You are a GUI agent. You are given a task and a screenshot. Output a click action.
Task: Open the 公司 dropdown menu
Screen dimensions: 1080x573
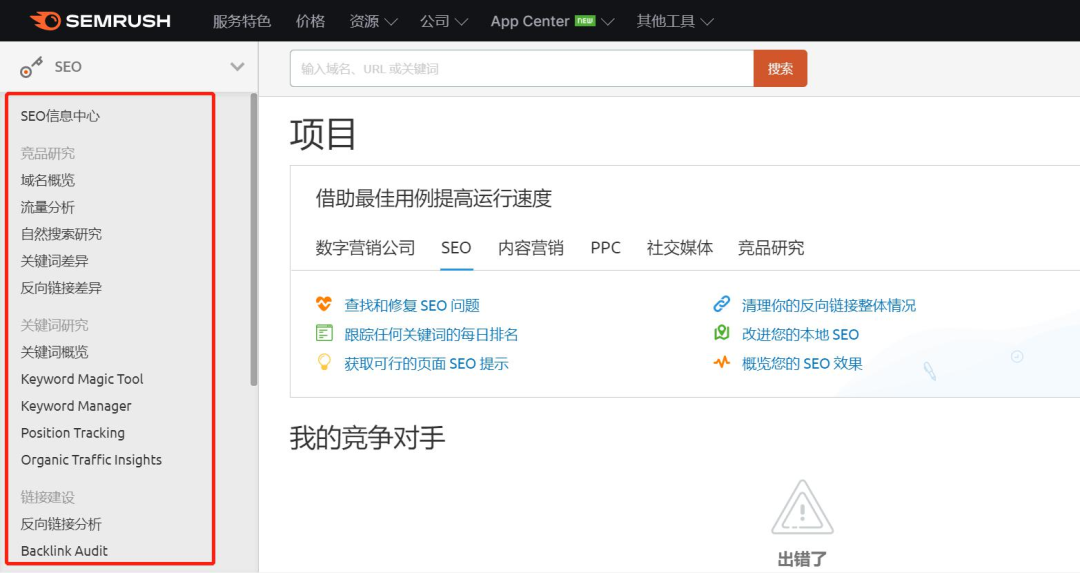pos(444,21)
